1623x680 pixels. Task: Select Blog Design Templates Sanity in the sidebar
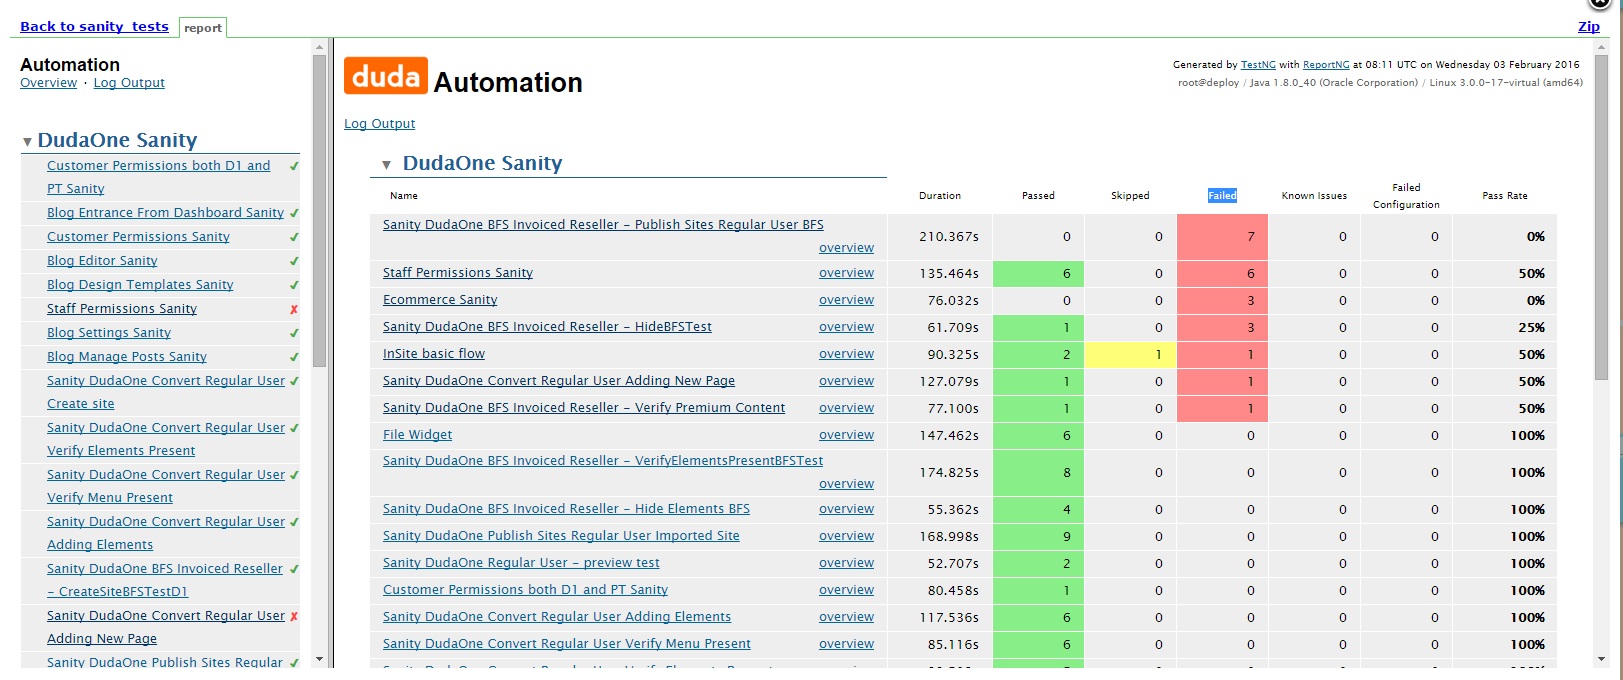point(140,285)
